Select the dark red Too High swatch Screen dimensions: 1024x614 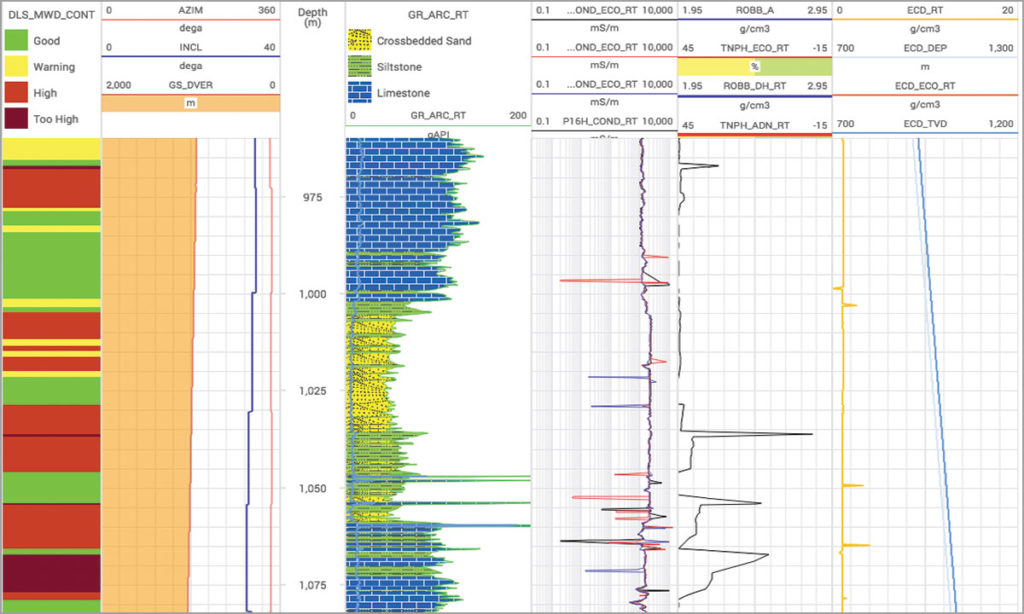pyautogui.click(x=16, y=119)
